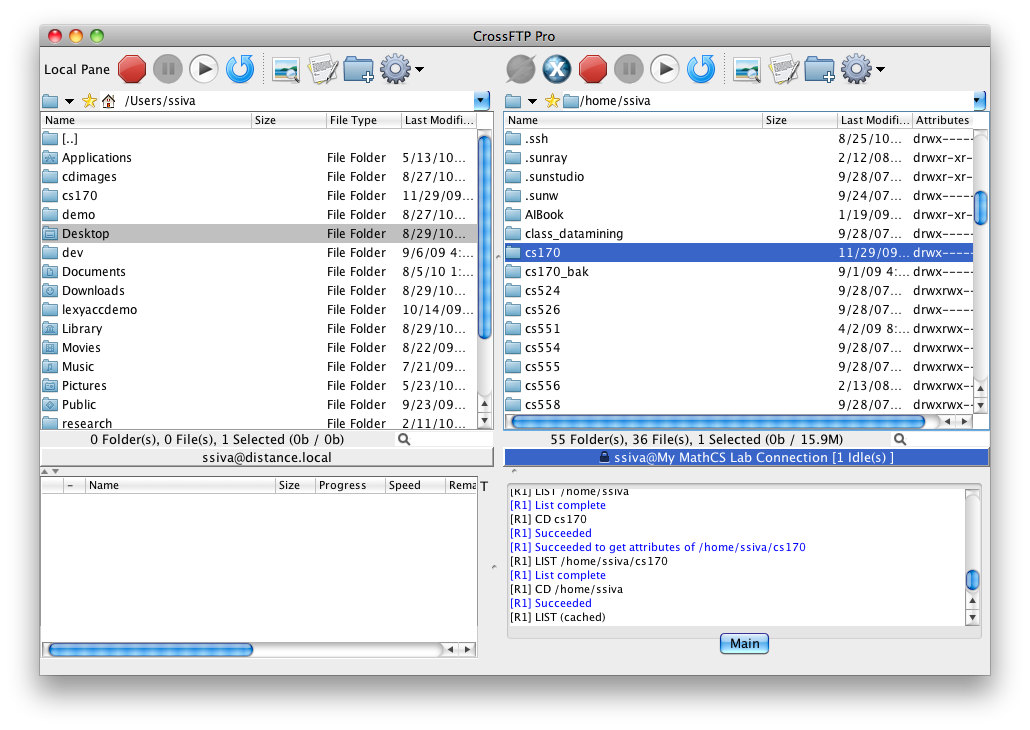The width and height of the screenshot is (1030, 730).
Task: Select the cdimages folder in the local pane
Action: pos(259,177)
